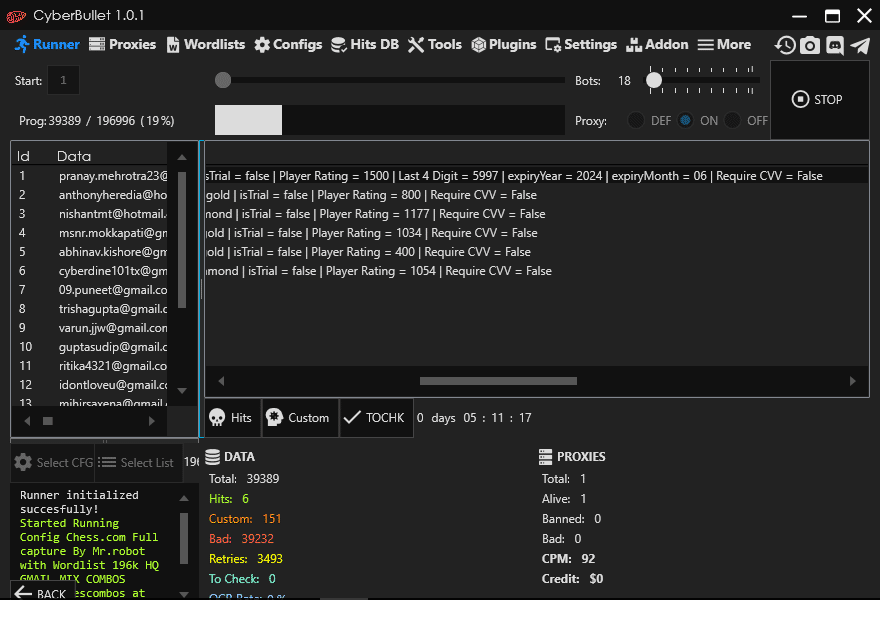The image size is (880, 620).
Task: Click the data list right scroll arrow
Action: tap(151, 421)
